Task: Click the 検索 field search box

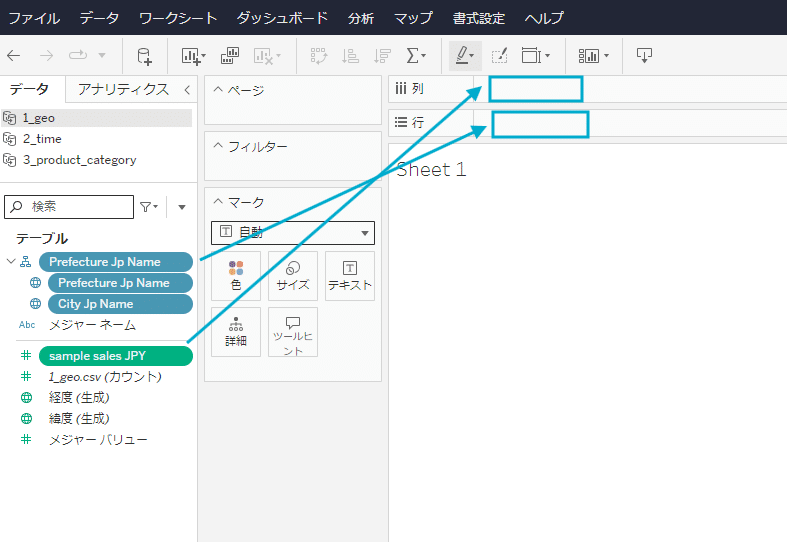Action: coord(69,207)
